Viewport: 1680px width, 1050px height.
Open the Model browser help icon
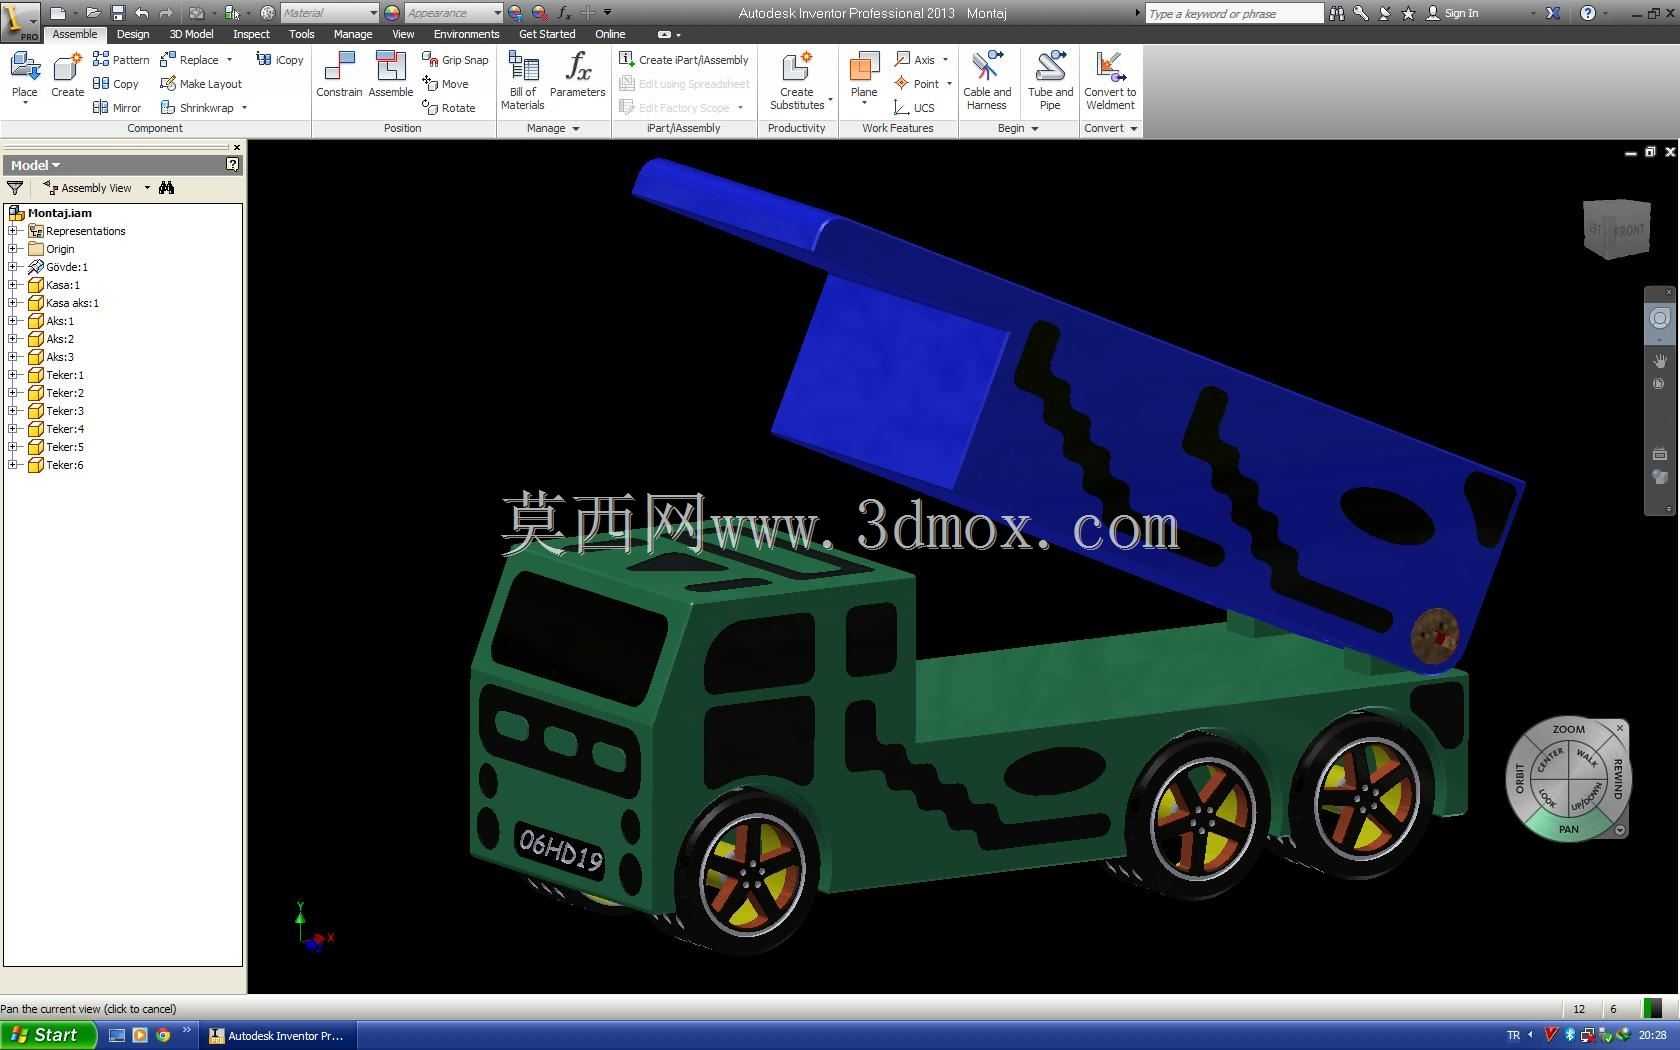click(232, 165)
